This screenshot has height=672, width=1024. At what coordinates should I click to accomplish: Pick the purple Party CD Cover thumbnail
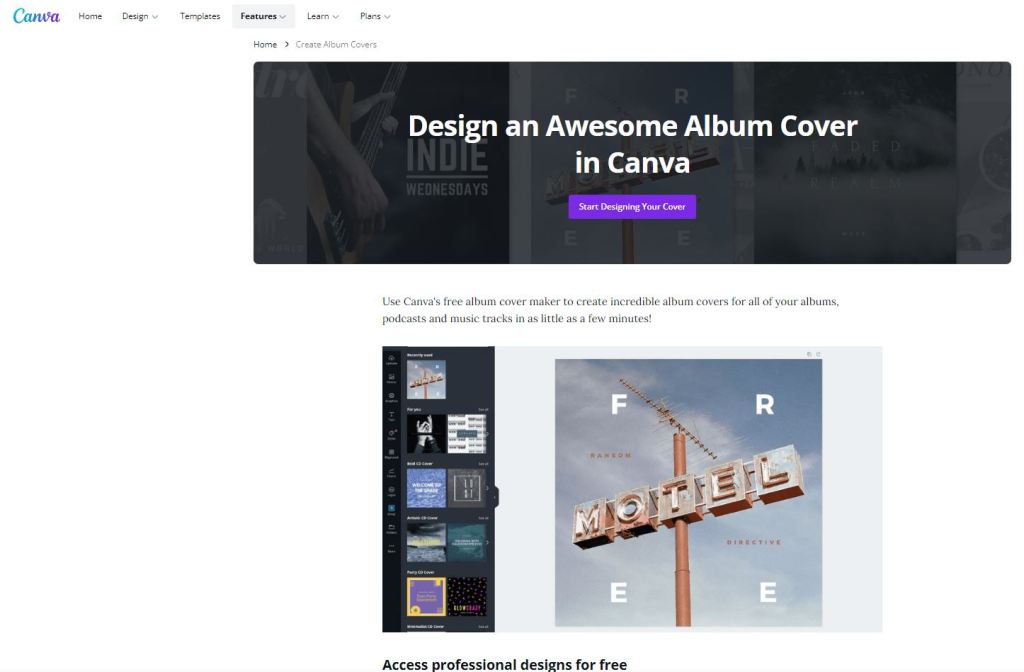pyautogui.click(x=426, y=596)
